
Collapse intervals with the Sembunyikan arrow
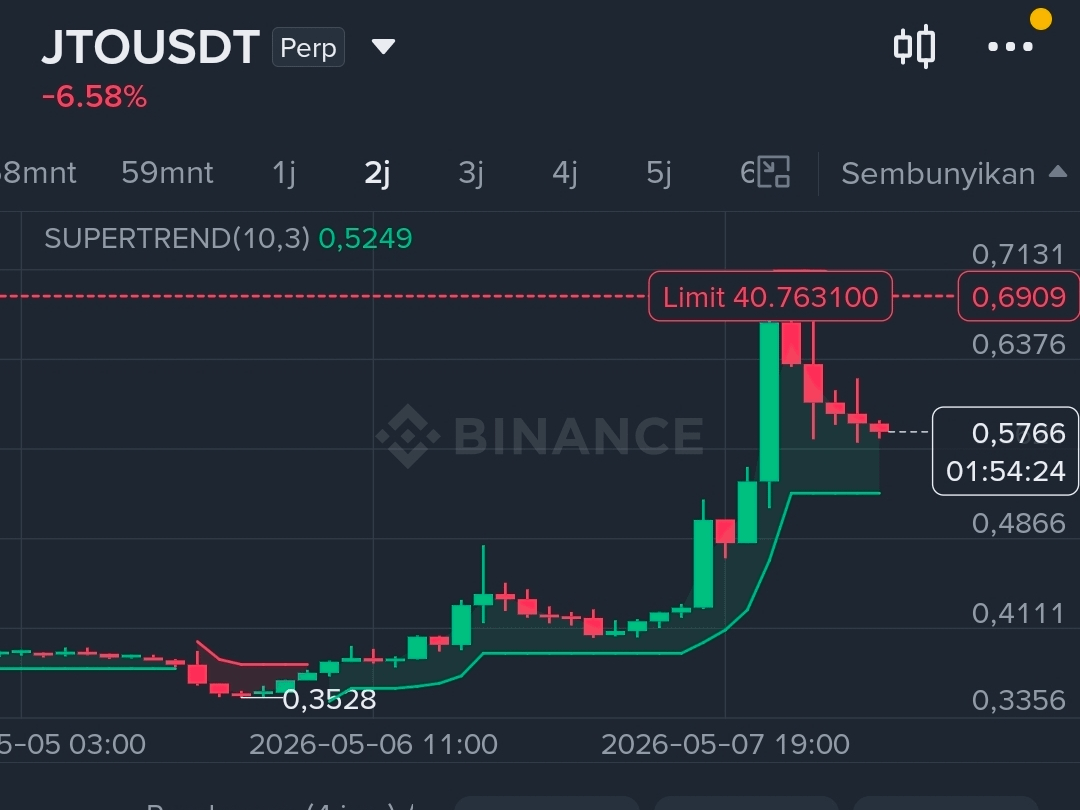click(x=1057, y=172)
